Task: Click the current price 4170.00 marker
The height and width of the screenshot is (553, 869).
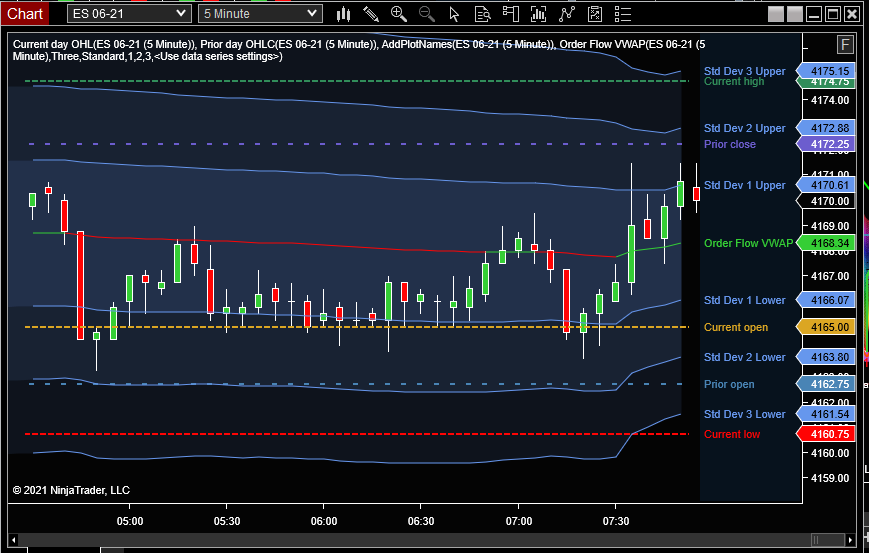Action: click(826, 201)
